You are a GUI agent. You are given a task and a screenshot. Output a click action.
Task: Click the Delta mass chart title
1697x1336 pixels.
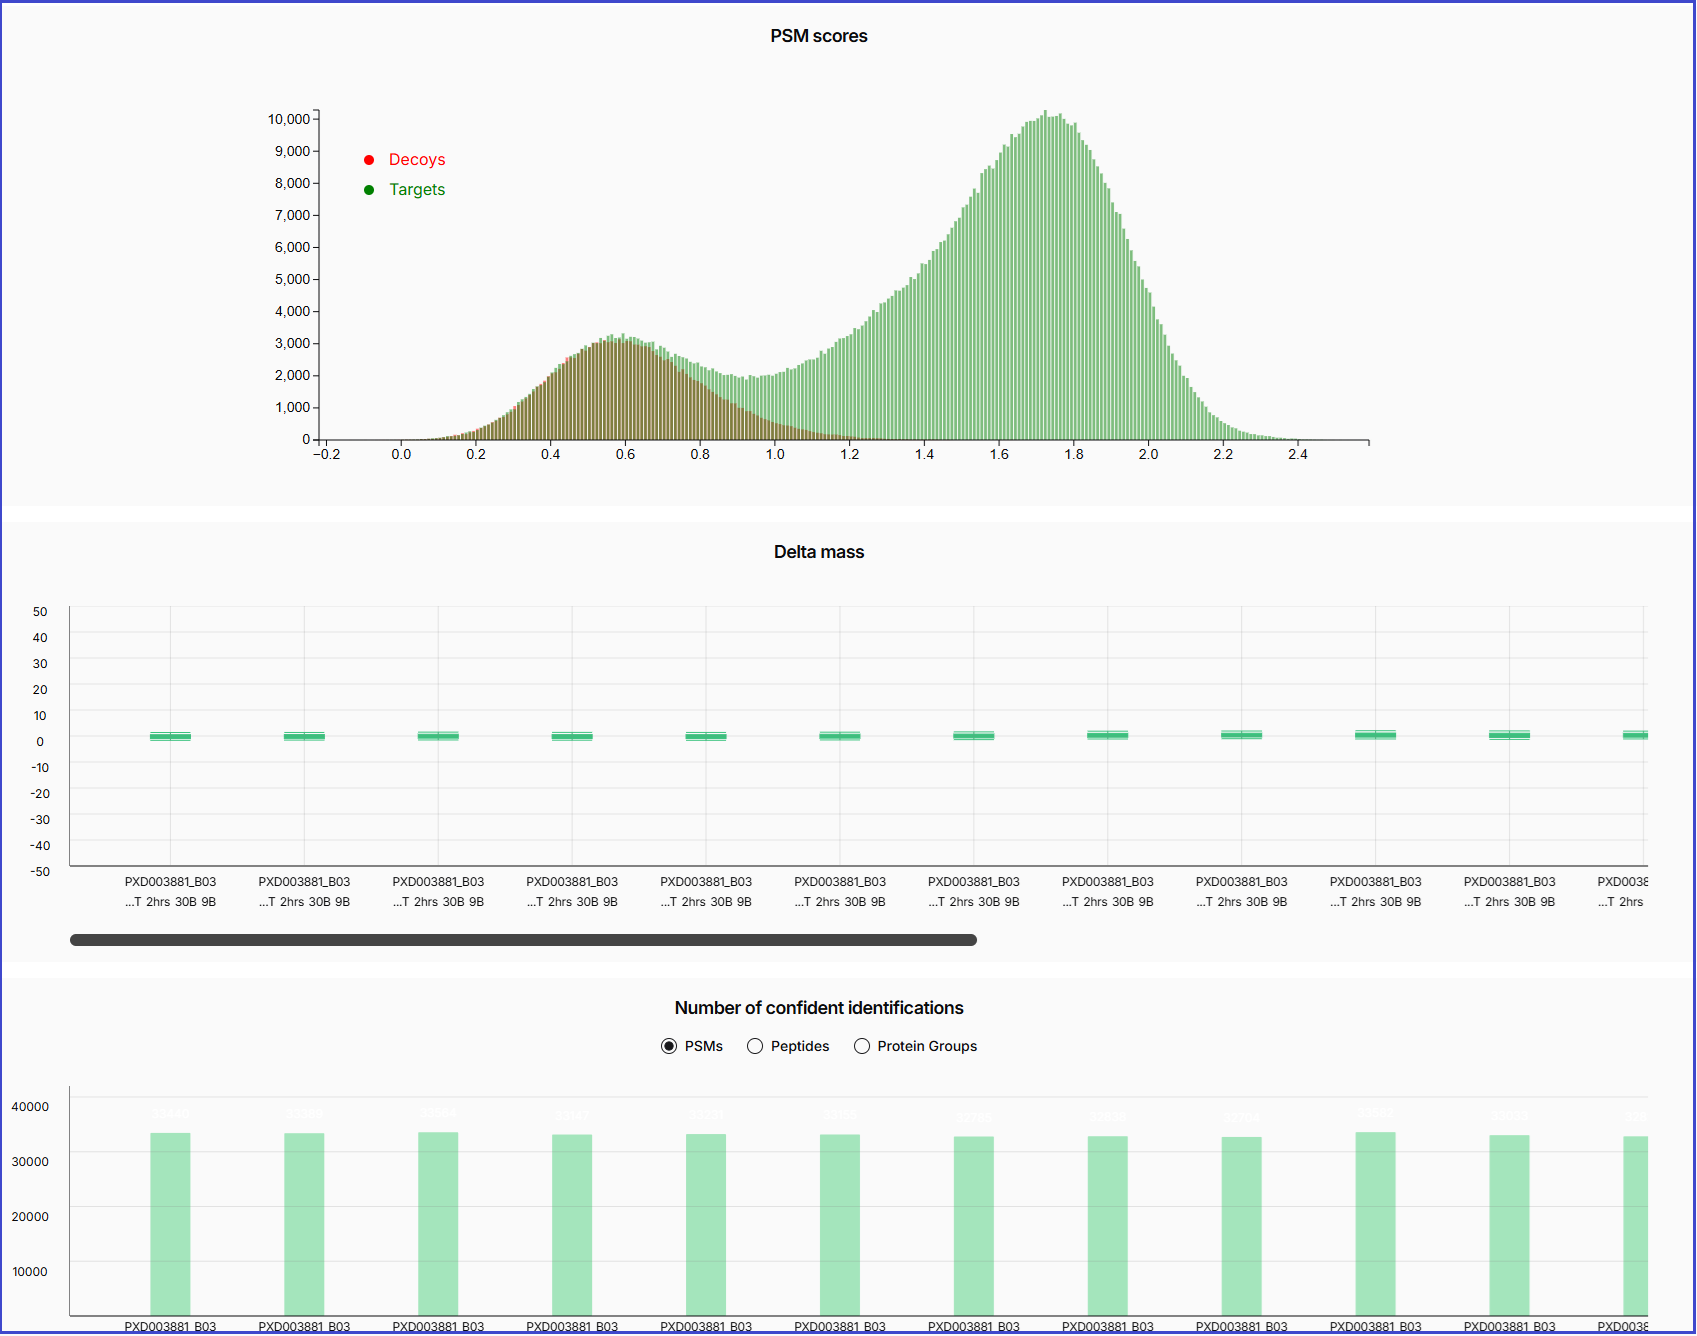point(818,552)
